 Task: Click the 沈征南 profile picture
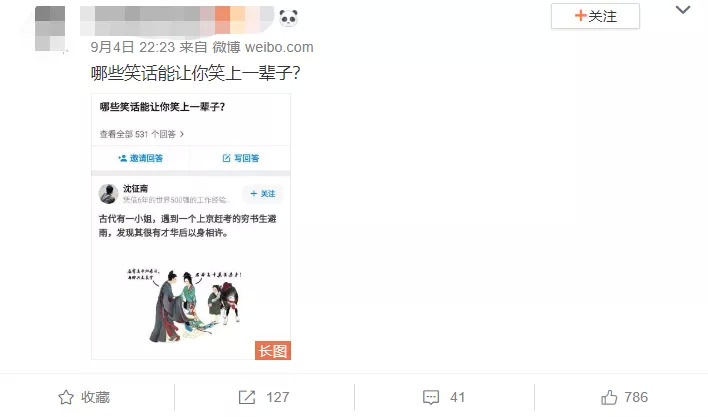108,194
